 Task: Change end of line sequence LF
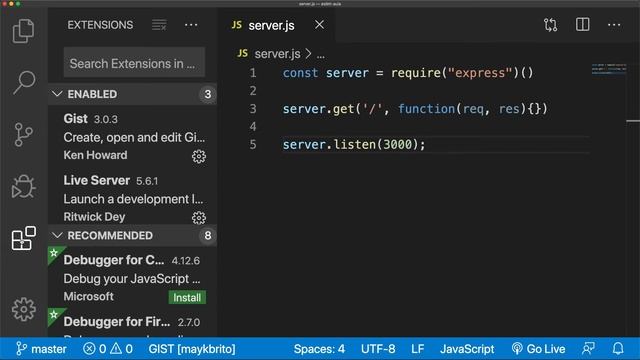pos(418,349)
